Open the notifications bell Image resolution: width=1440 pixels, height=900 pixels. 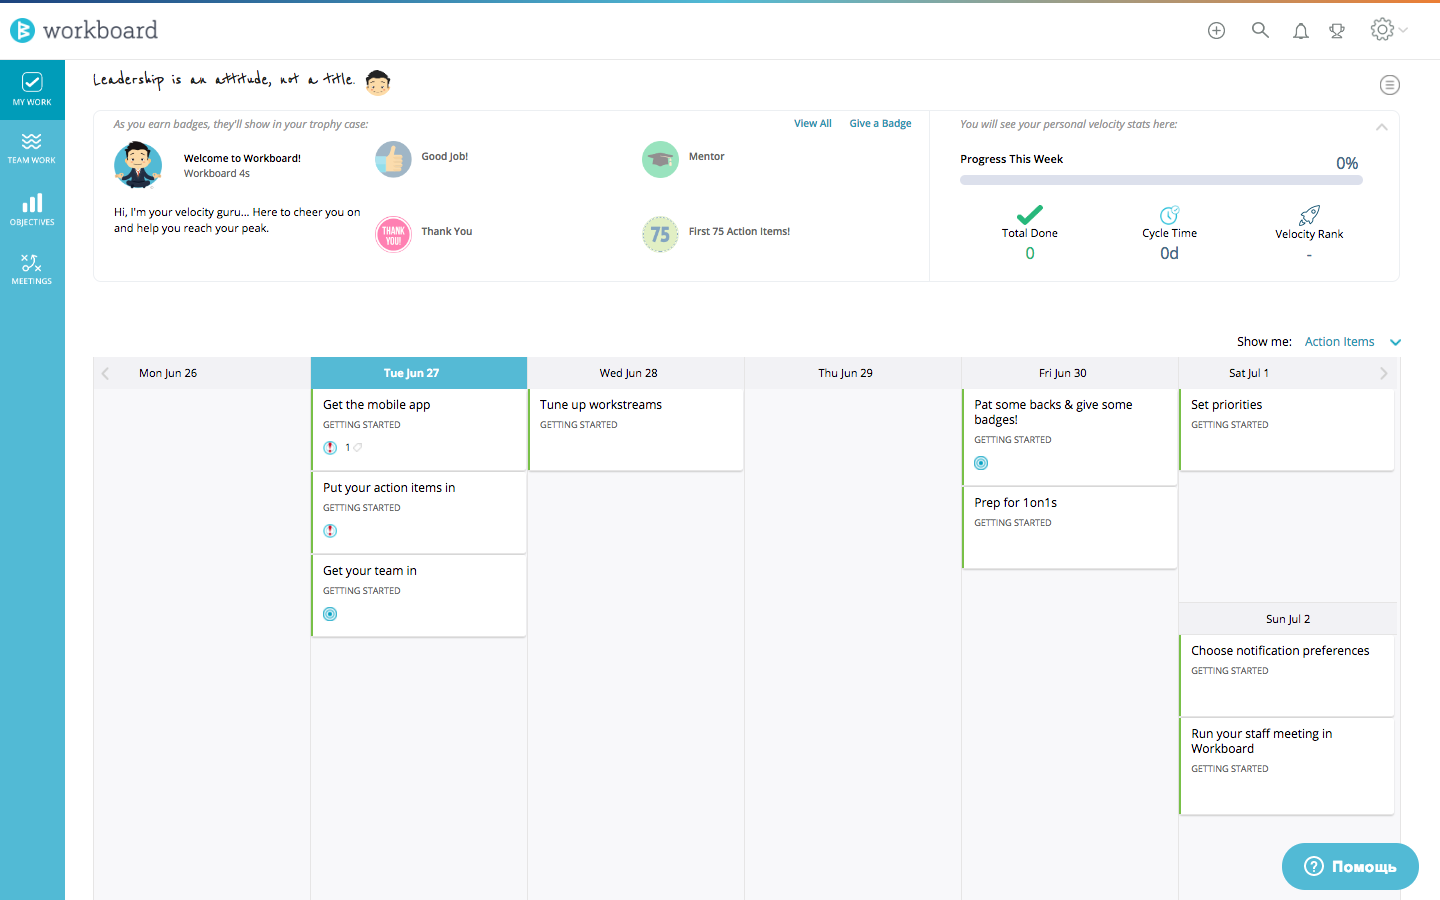[1301, 30]
